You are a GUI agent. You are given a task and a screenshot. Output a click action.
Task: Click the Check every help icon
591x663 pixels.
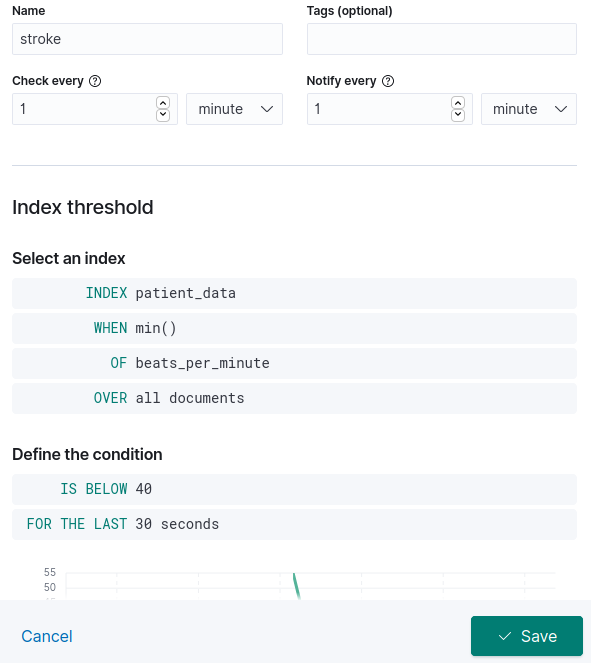95,81
